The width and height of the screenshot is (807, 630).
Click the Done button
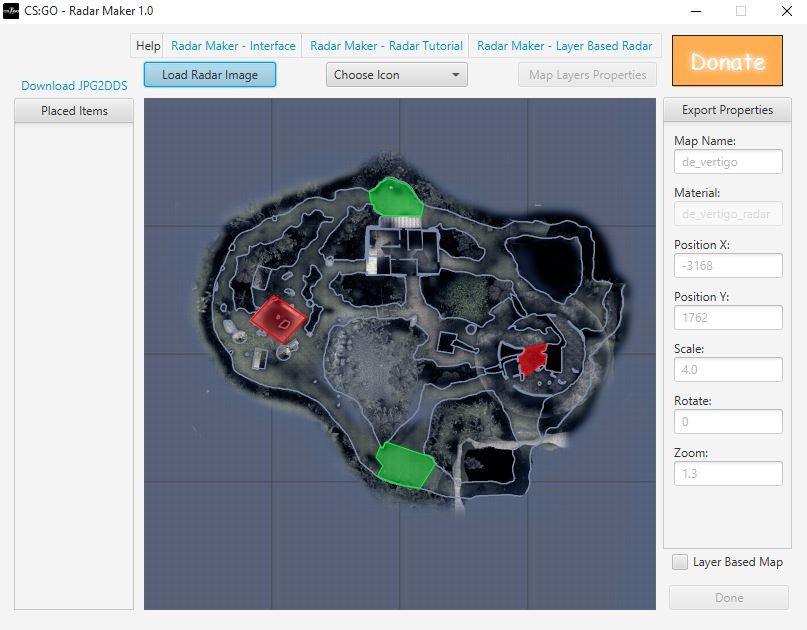pyautogui.click(x=729, y=598)
